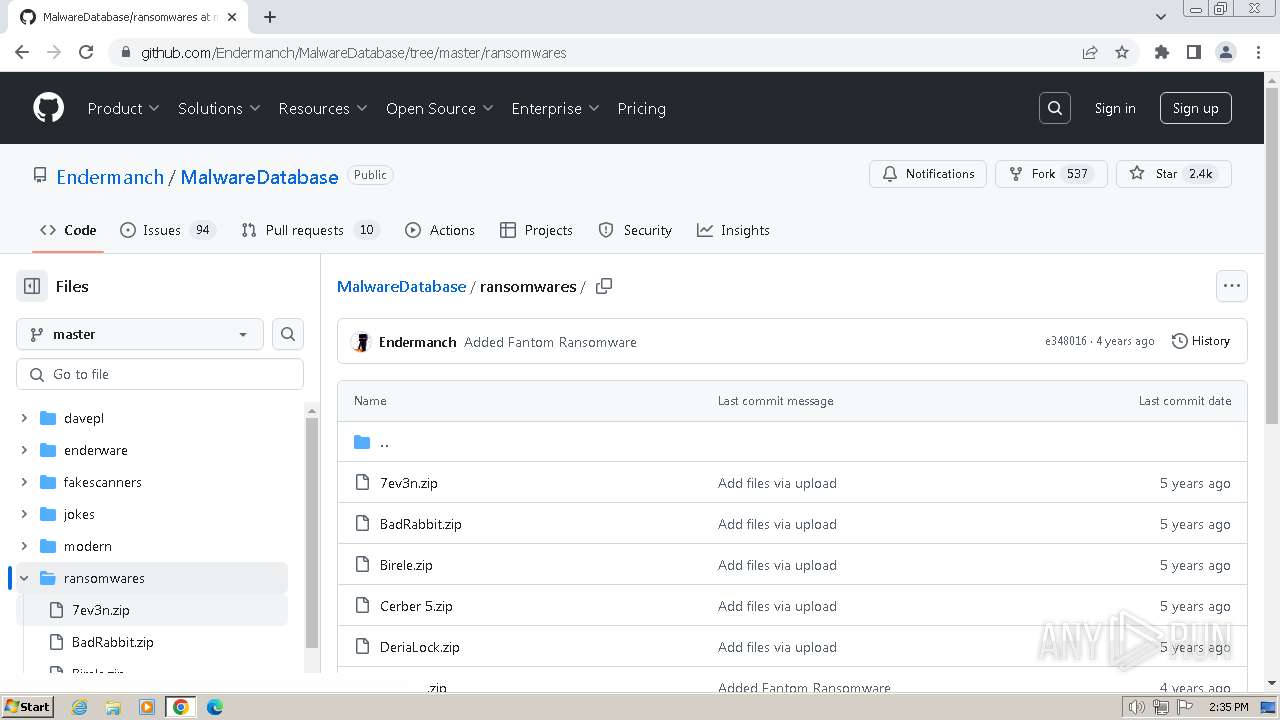Open the Pull requests tab
1280x720 pixels.
tap(311, 230)
